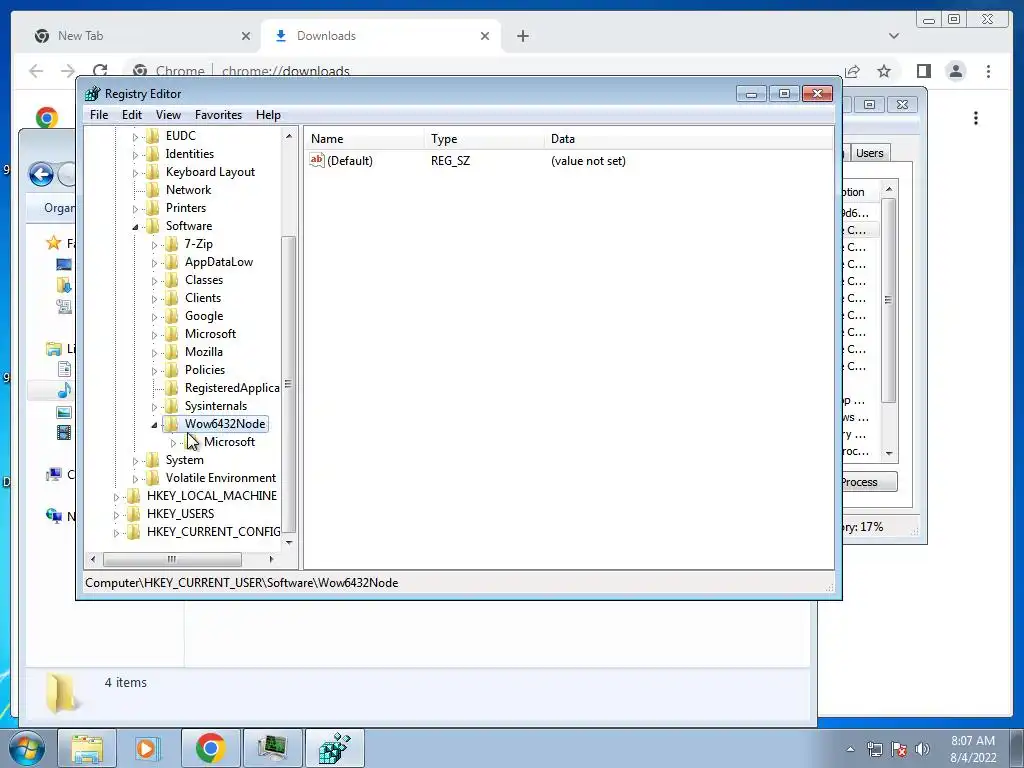This screenshot has width=1024, height=768.
Task: Open the View menu in Registry Editor
Action: click(168, 115)
